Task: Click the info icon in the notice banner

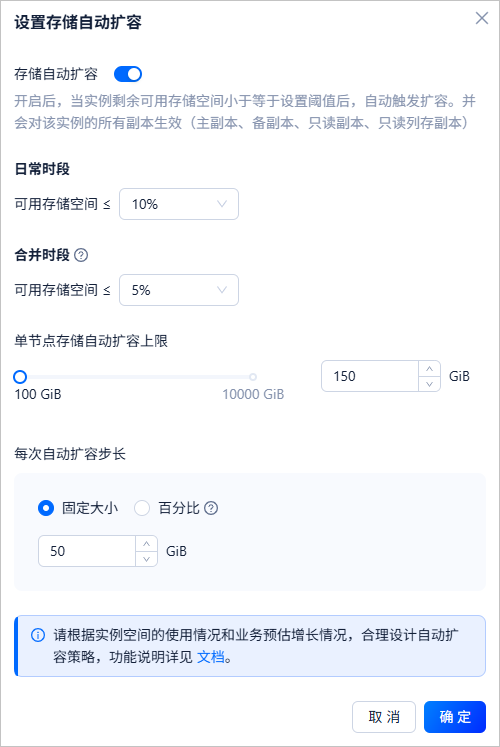Action: tap(38, 635)
